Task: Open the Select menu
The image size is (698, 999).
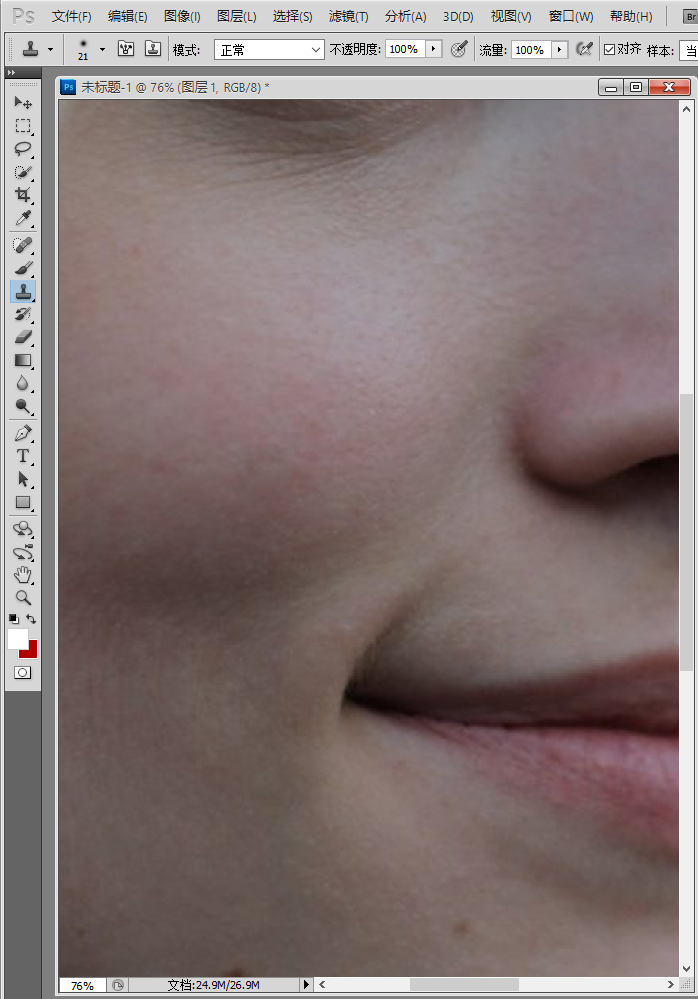Action: (x=292, y=17)
